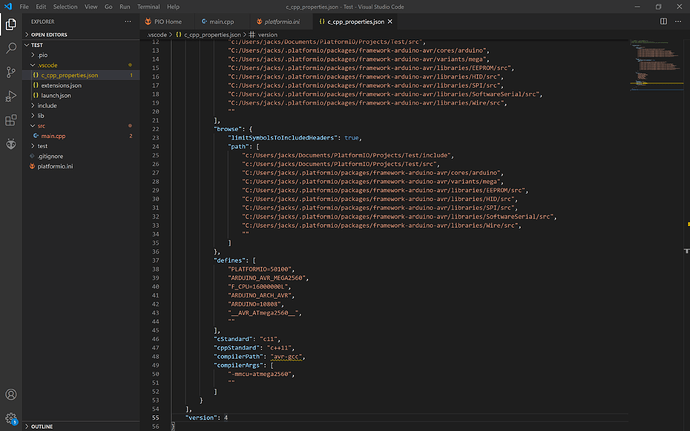Viewport: 690px width, 431px height.
Task: Open the File menu
Action: pos(24,7)
